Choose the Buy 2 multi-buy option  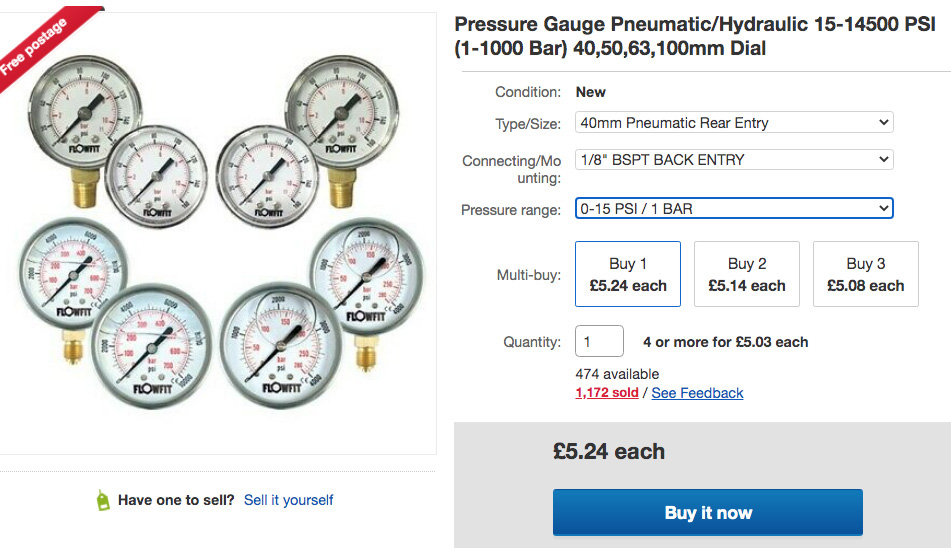[747, 274]
